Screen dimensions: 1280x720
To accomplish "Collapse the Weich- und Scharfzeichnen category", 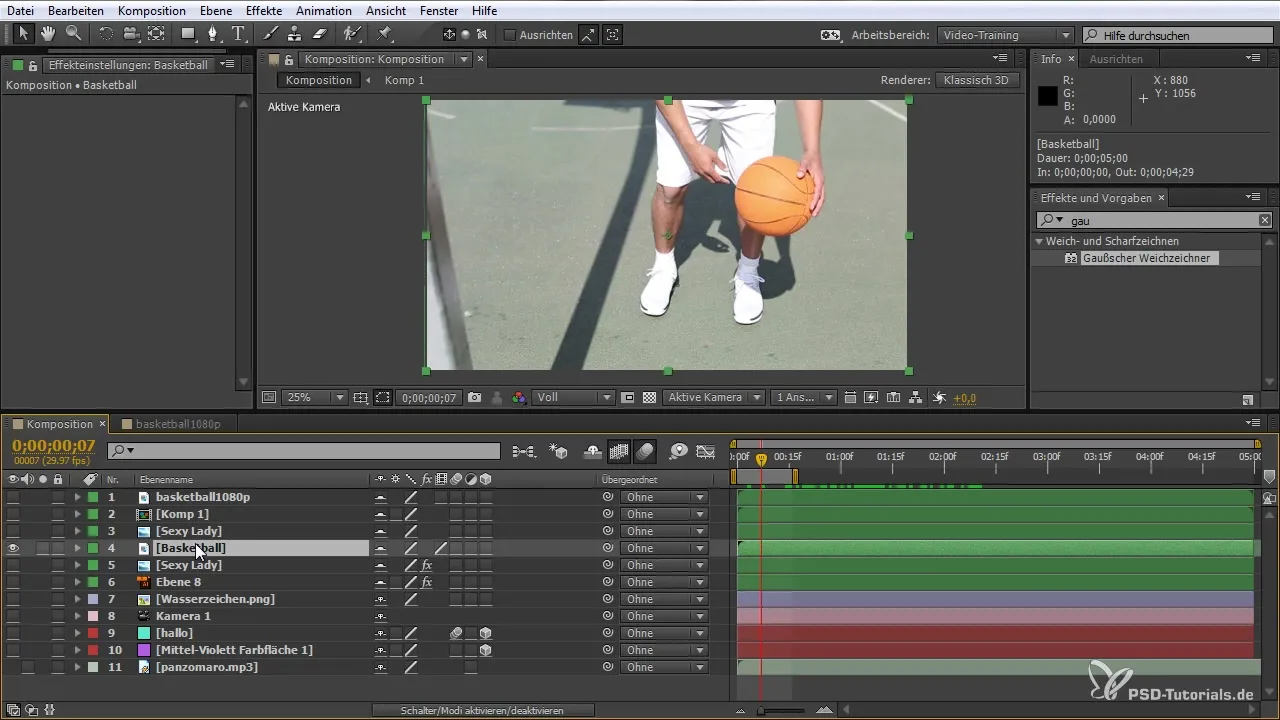I will point(1040,241).
